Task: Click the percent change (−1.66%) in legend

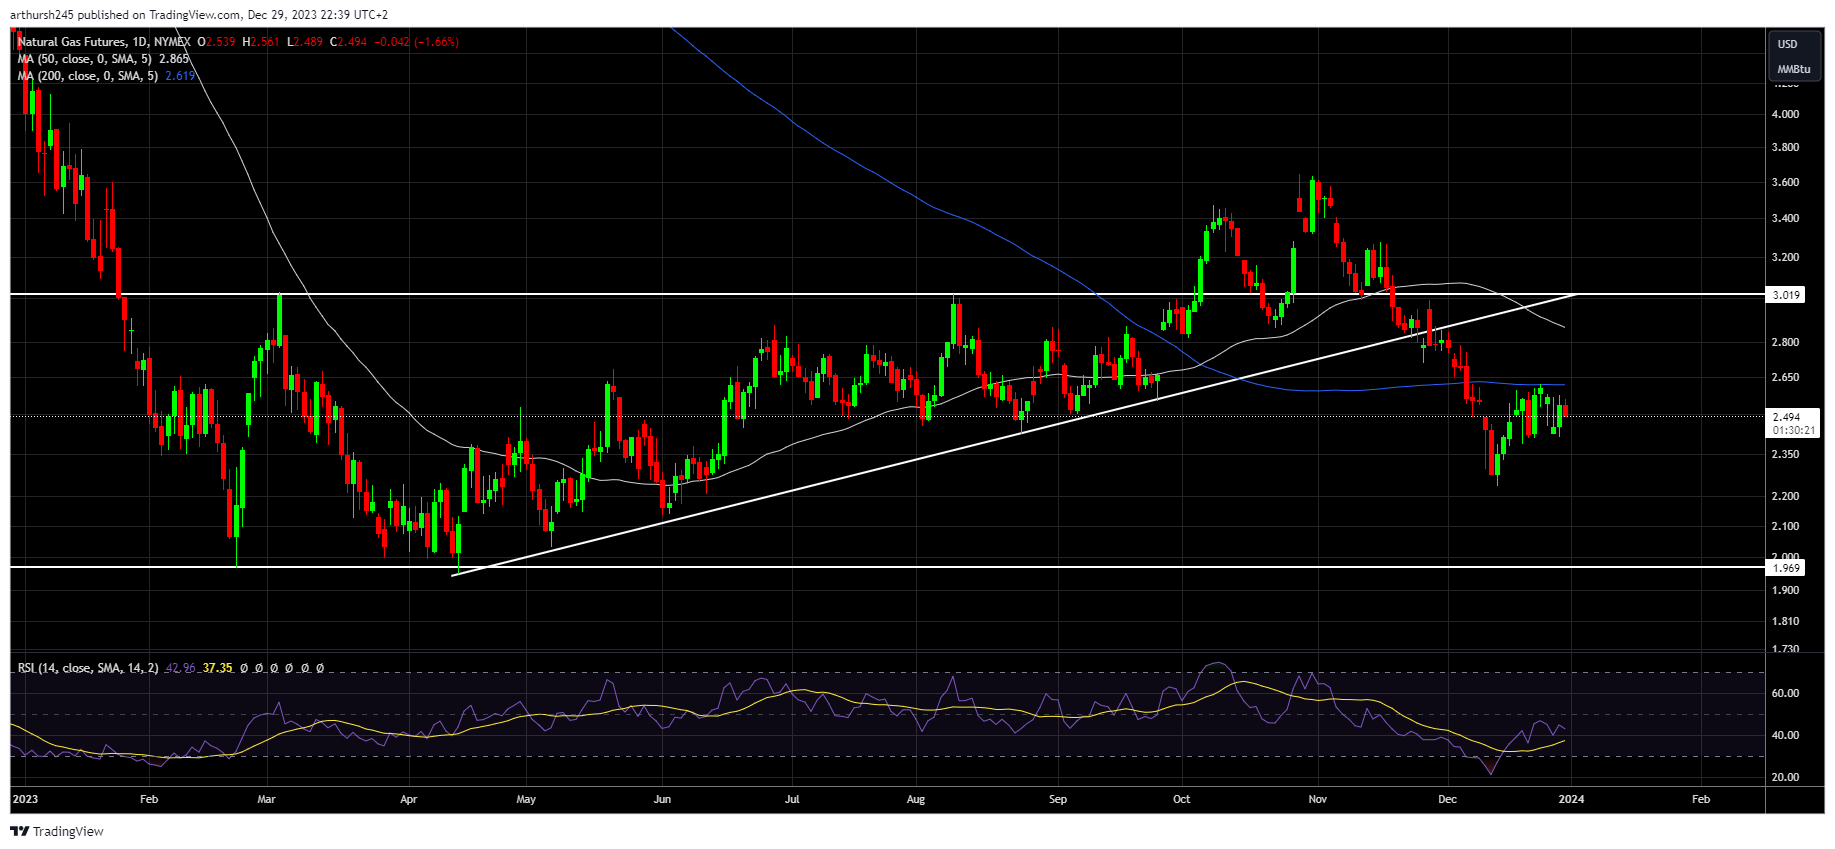Action: (436, 42)
